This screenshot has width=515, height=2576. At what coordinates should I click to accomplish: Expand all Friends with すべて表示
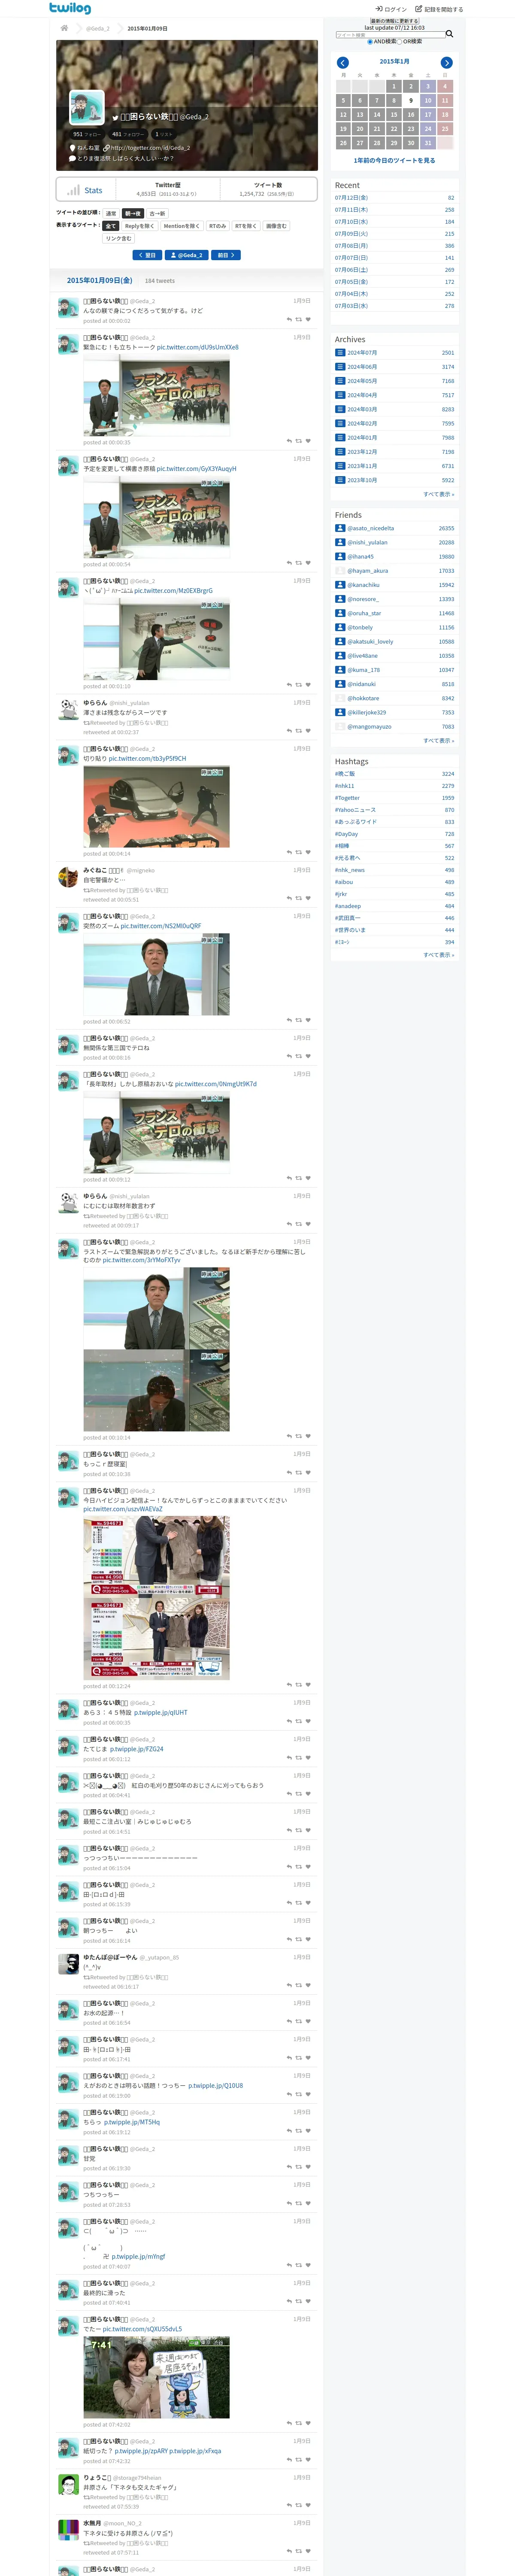point(438,741)
